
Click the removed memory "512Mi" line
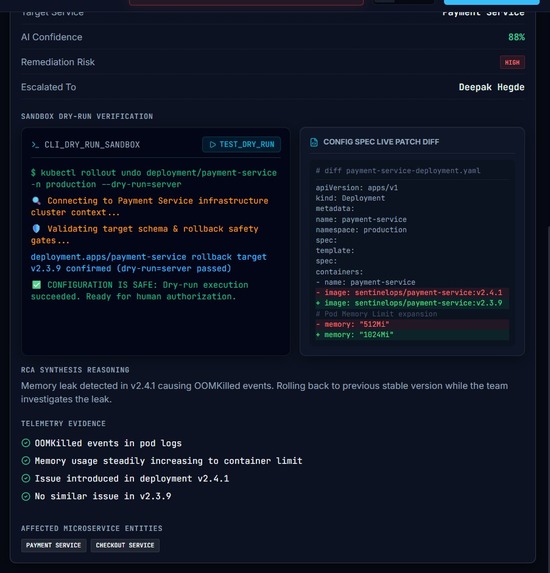click(x=412, y=325)
